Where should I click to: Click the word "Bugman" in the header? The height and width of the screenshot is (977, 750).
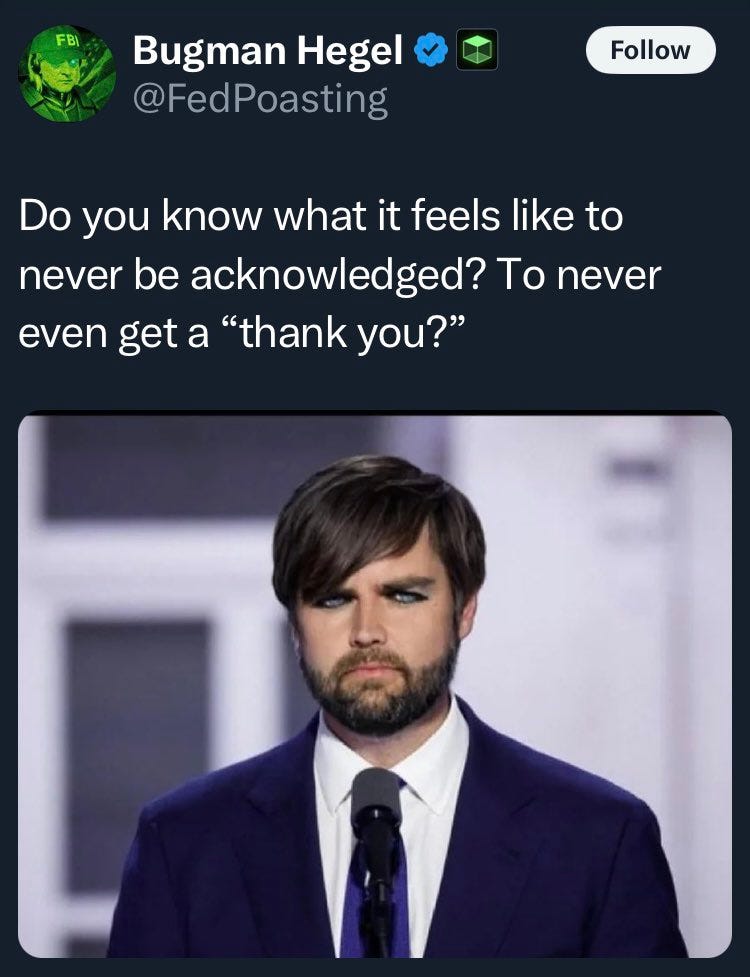pos(209,51)
